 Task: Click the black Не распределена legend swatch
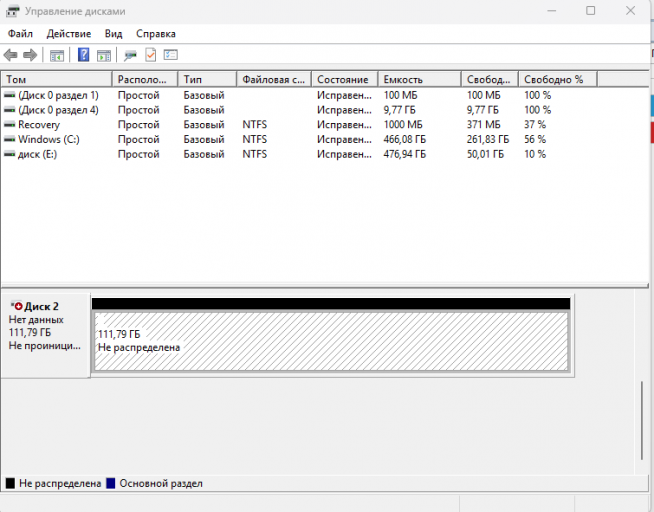coord(10,483)
